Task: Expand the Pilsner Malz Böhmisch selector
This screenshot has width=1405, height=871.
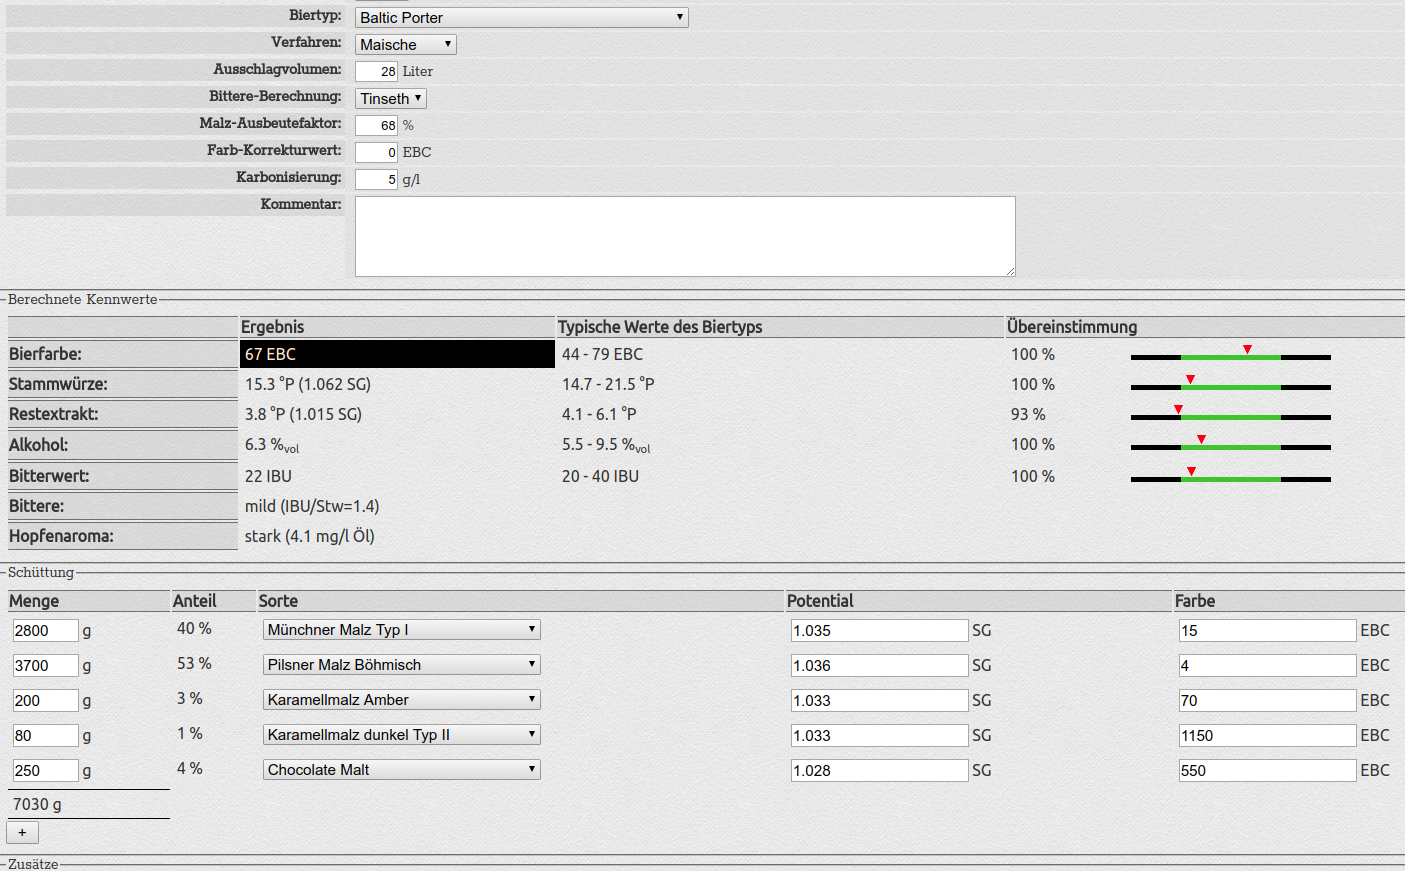Action: pyautogui.click(x=402, y=664)
